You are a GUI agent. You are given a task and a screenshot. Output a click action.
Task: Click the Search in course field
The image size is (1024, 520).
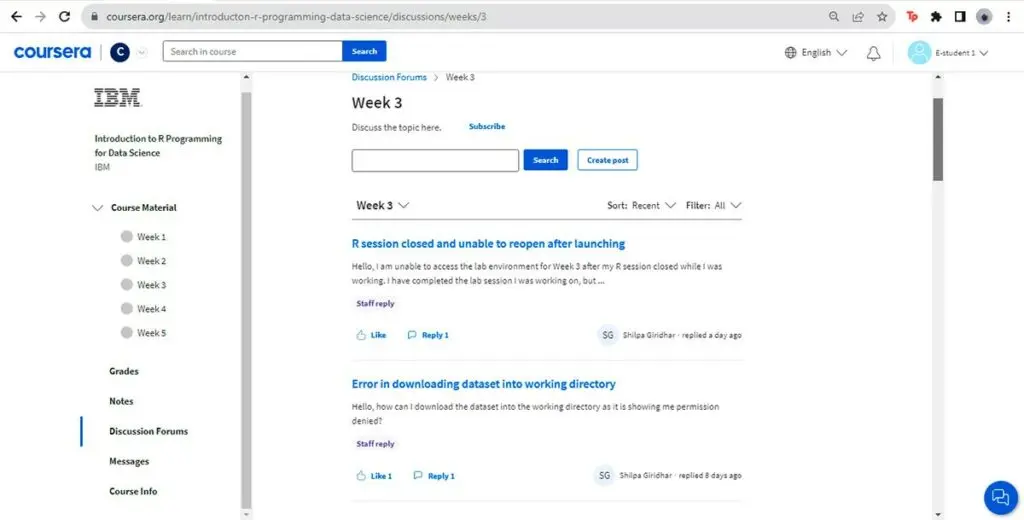(x=253, y=51)
